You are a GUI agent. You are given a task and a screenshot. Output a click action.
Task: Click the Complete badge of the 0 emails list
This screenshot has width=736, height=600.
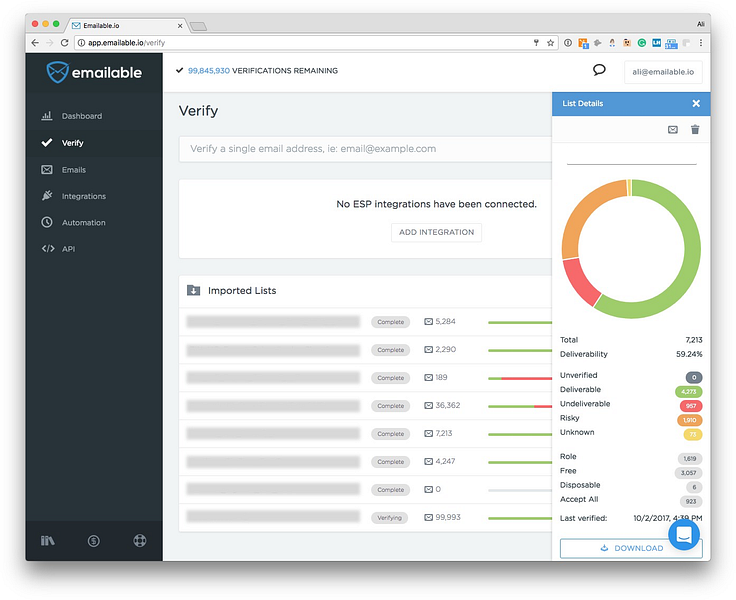(x=391, y=490)
